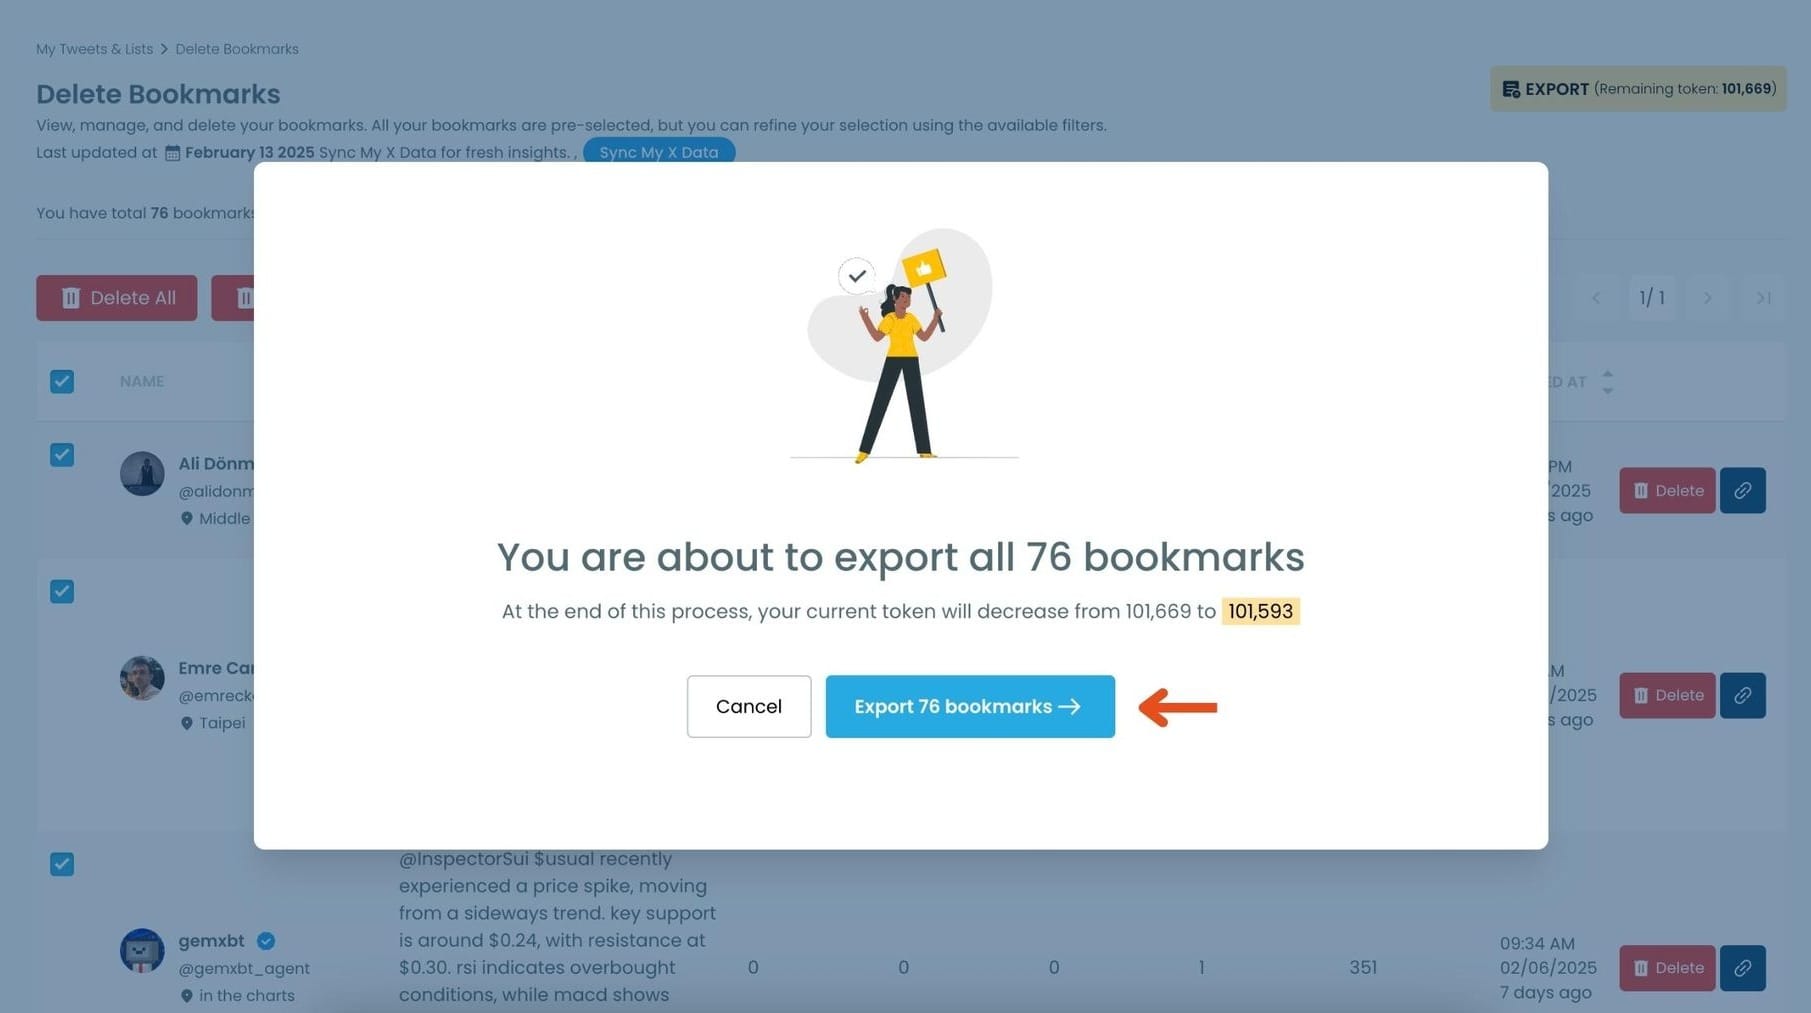
Task: Select Delete Bookmarks in the breadcrumb
Action: (x=236, y=48)
